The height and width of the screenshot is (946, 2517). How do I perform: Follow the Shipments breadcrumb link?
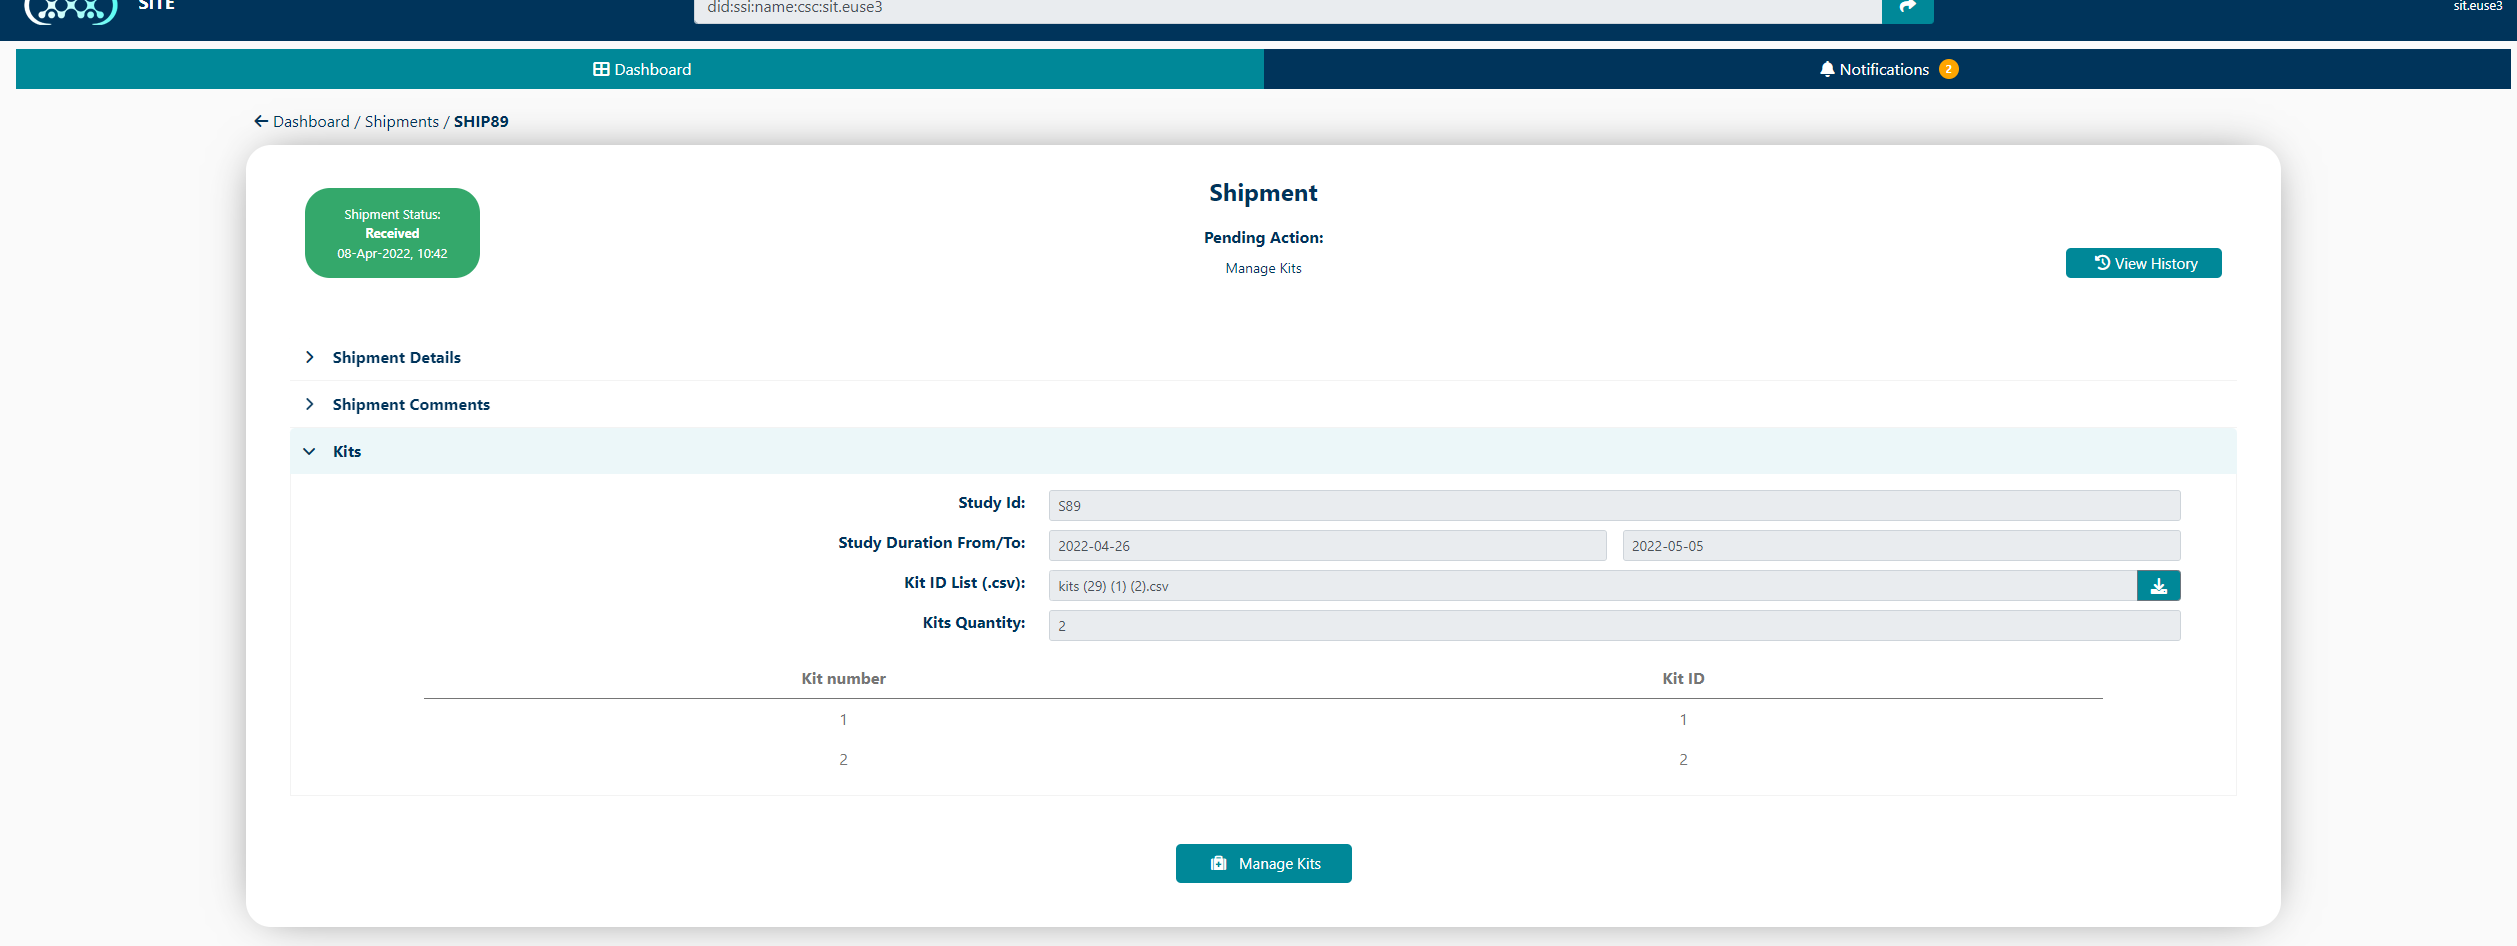401,121
